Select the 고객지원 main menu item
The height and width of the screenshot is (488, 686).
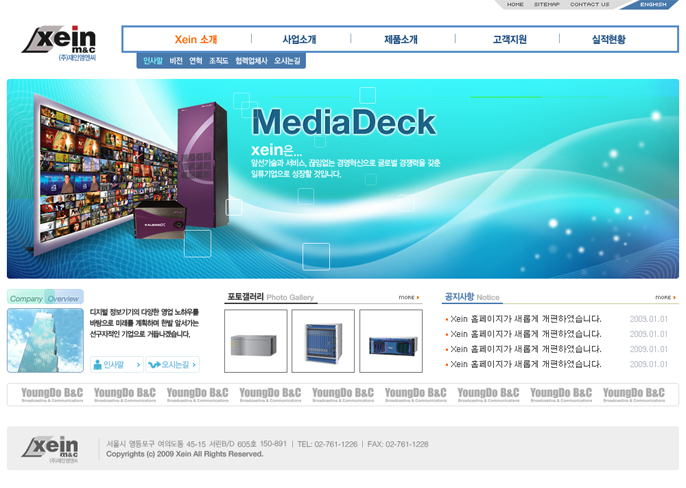(x=510, y=39)
